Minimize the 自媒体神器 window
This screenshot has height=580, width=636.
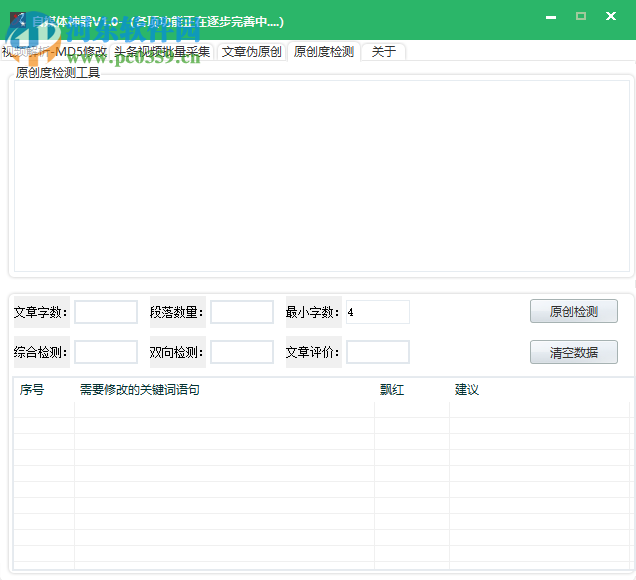tap(551, 17)
